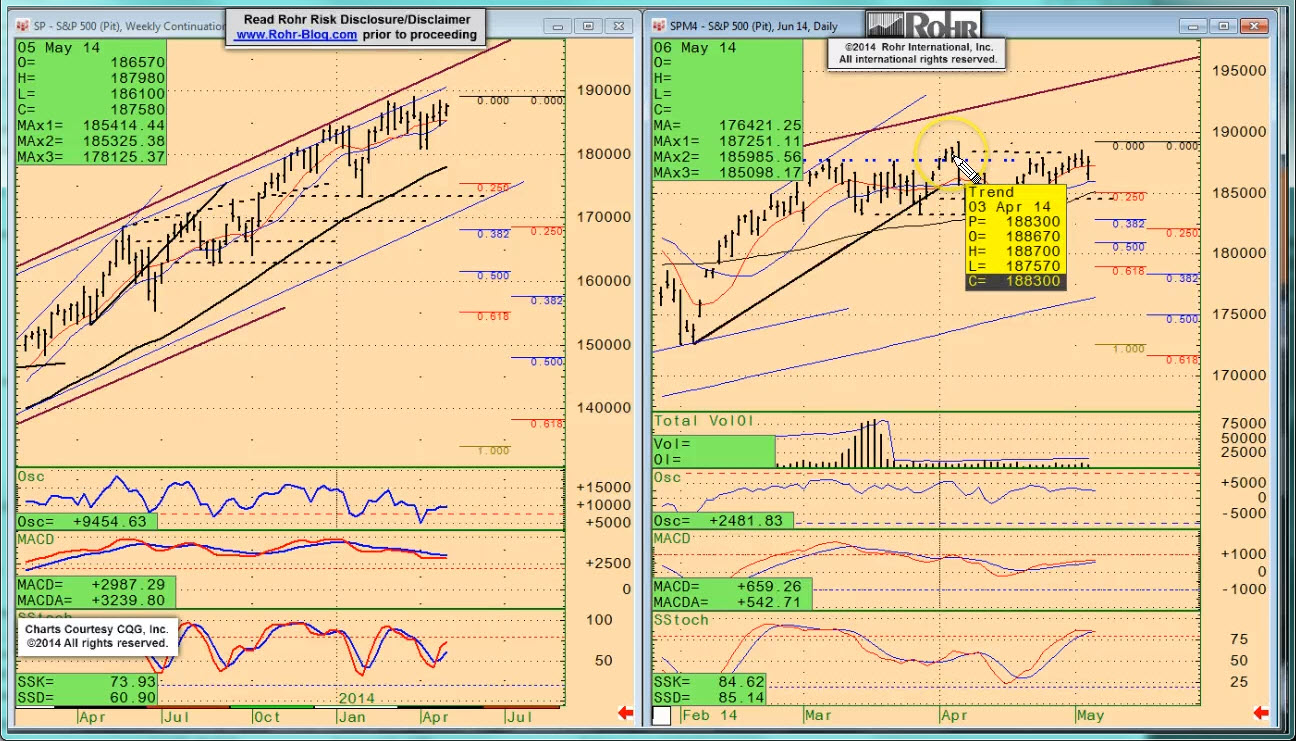Image resolution: width=1296 pixels, height=741 pixels.
Task: Click the yellow Trend 03 Apr 14 tooltip
Action: click(1015, 238)
